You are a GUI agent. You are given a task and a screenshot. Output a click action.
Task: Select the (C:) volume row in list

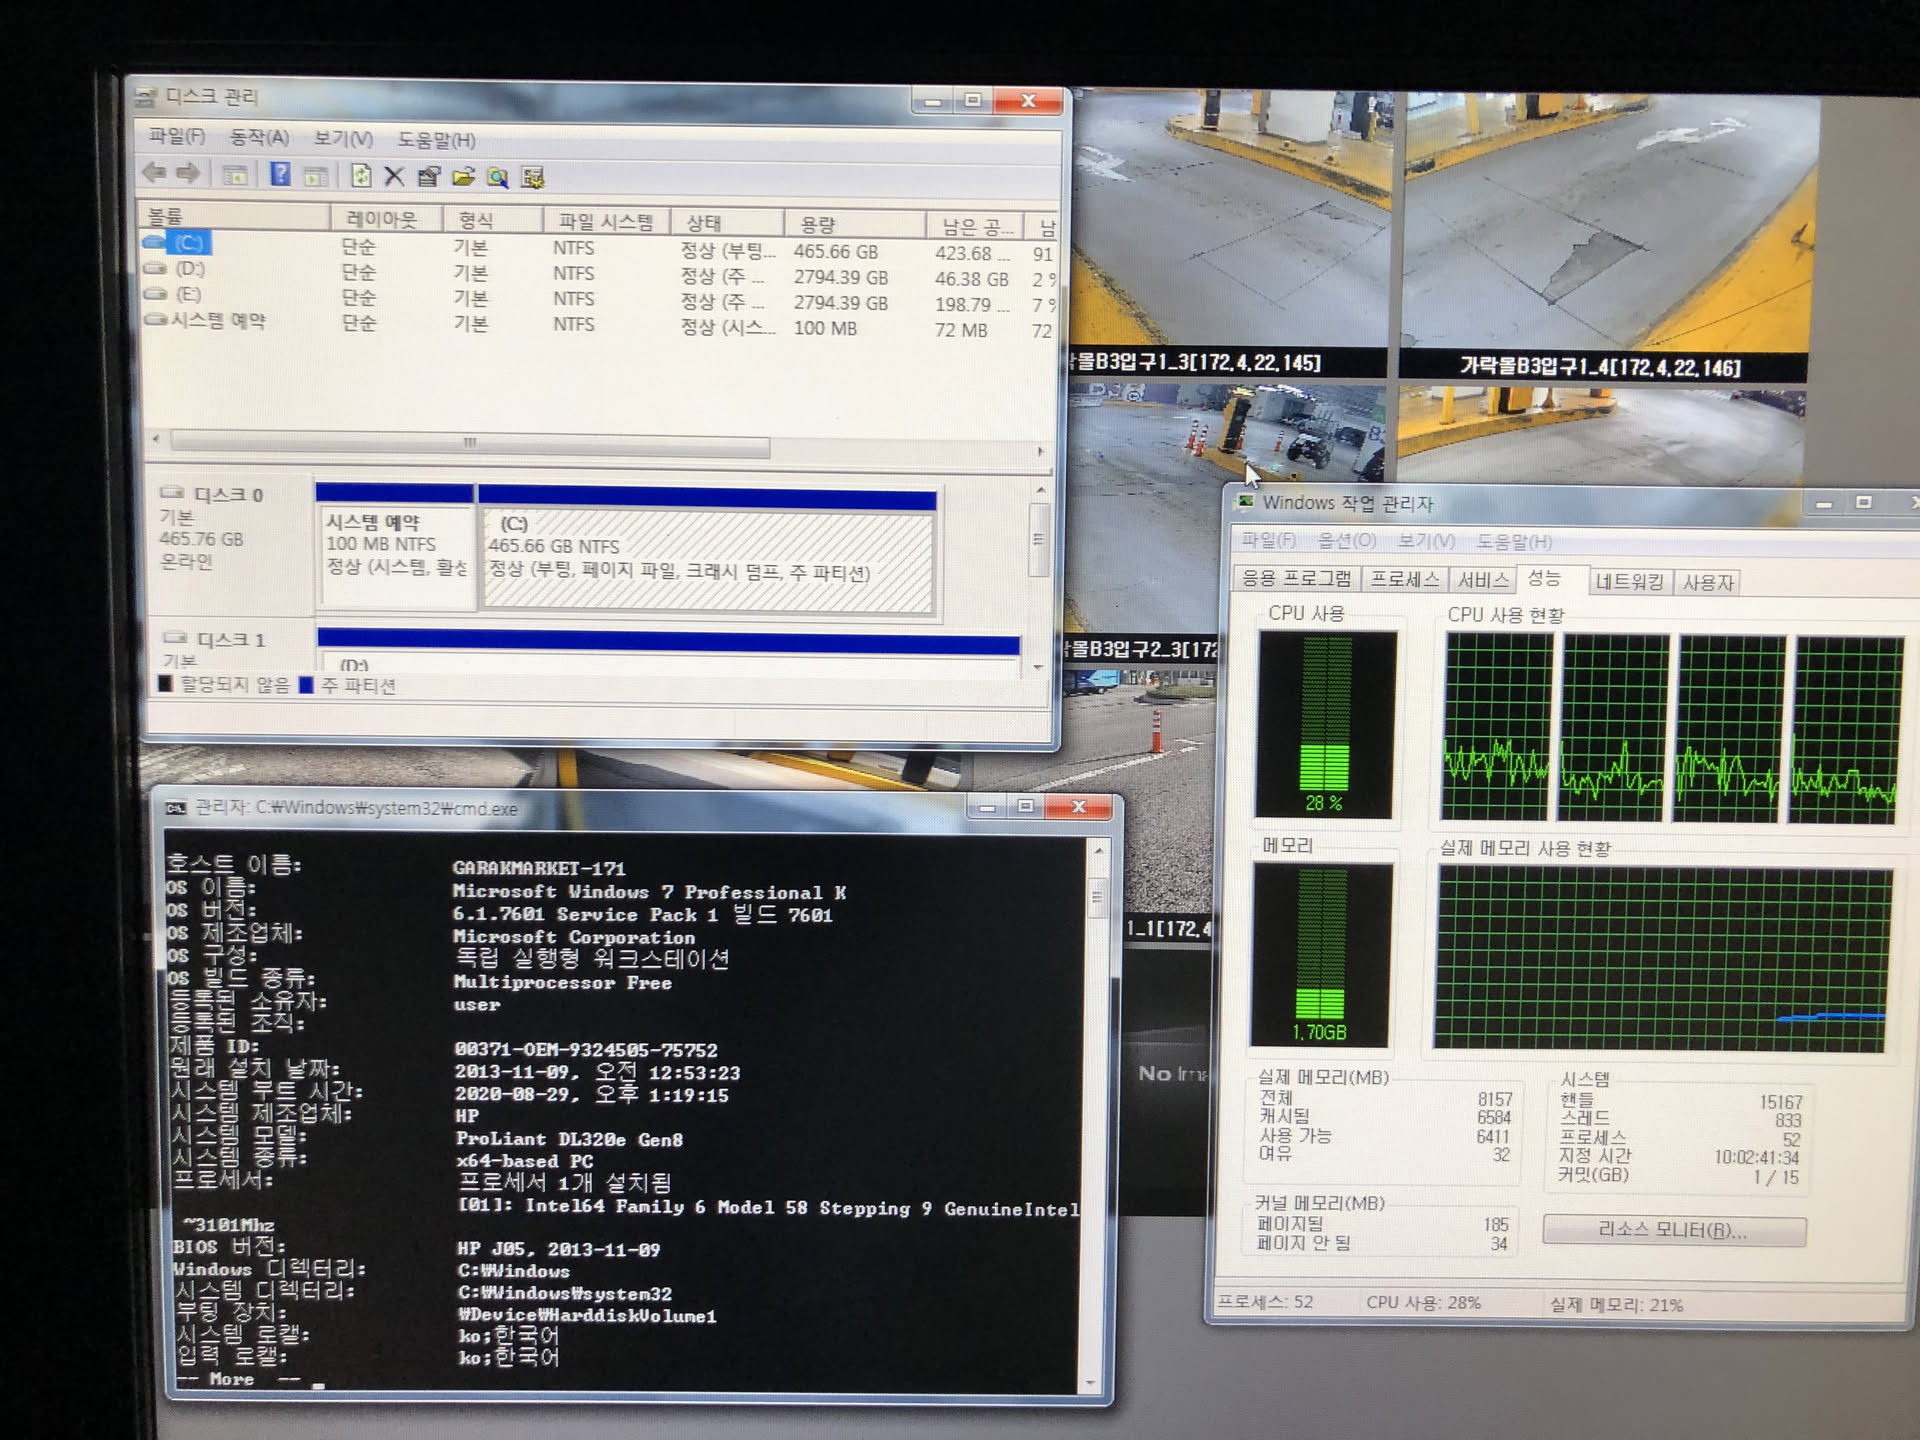[x=189, y=243]
